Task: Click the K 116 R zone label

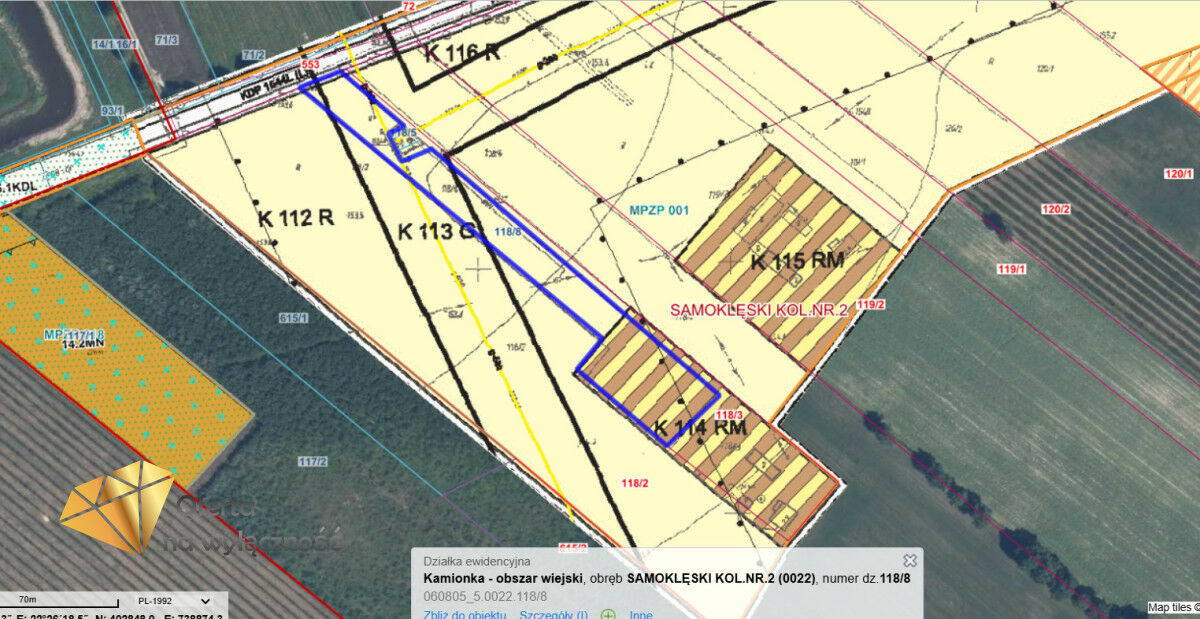Action: click(461, 54)
